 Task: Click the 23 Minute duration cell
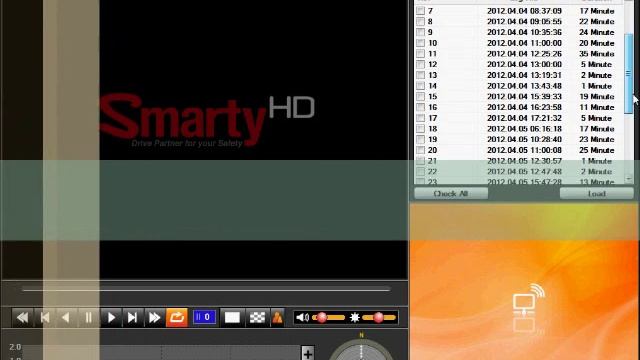pos(597,140)
